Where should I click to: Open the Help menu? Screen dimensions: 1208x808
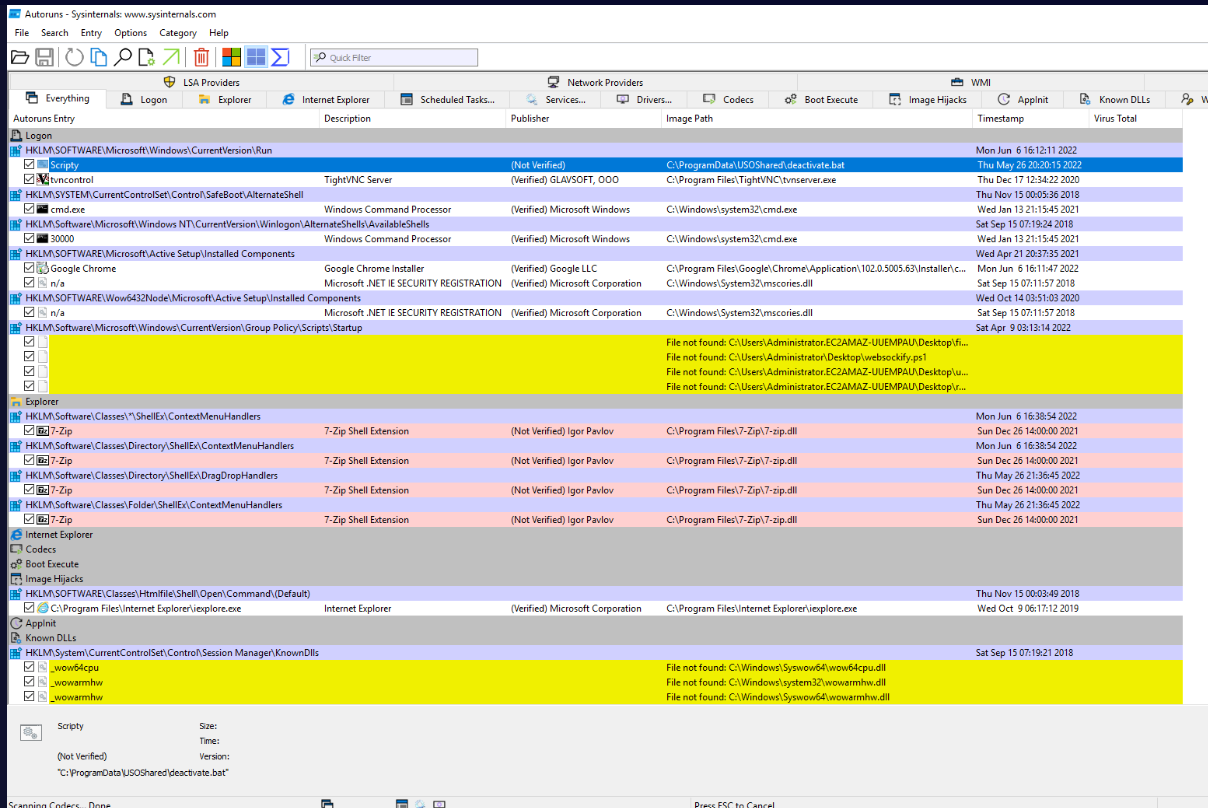point(219,33)
